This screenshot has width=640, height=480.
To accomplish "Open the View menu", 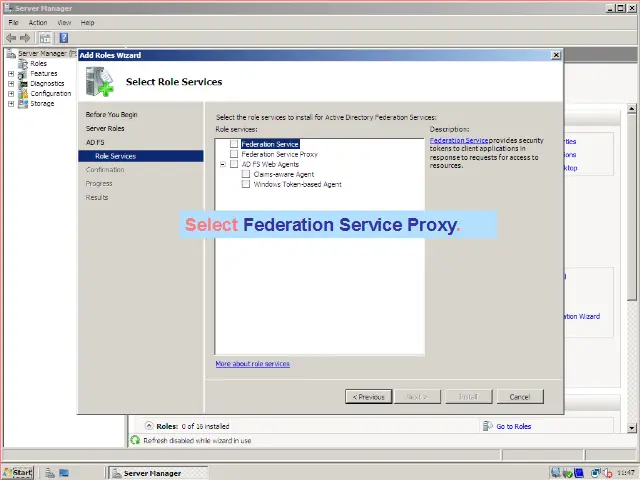I will 64,22.
